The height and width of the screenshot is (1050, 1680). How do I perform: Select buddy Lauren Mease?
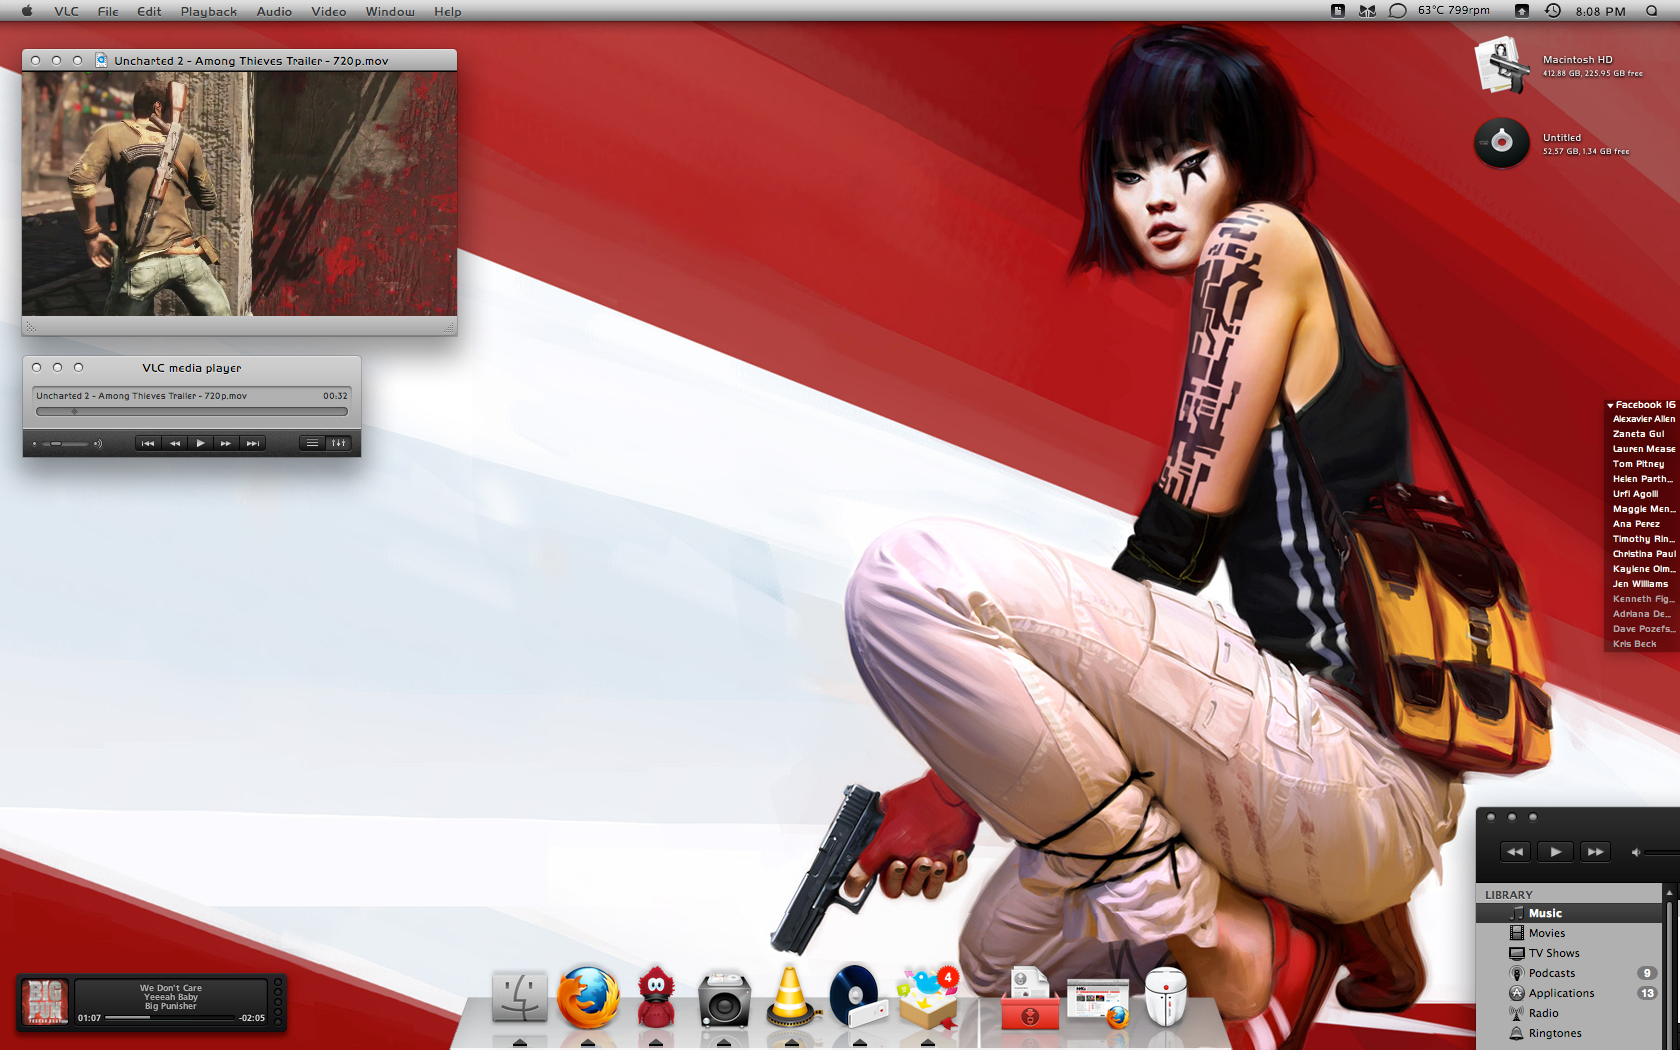click(1643, 449)
